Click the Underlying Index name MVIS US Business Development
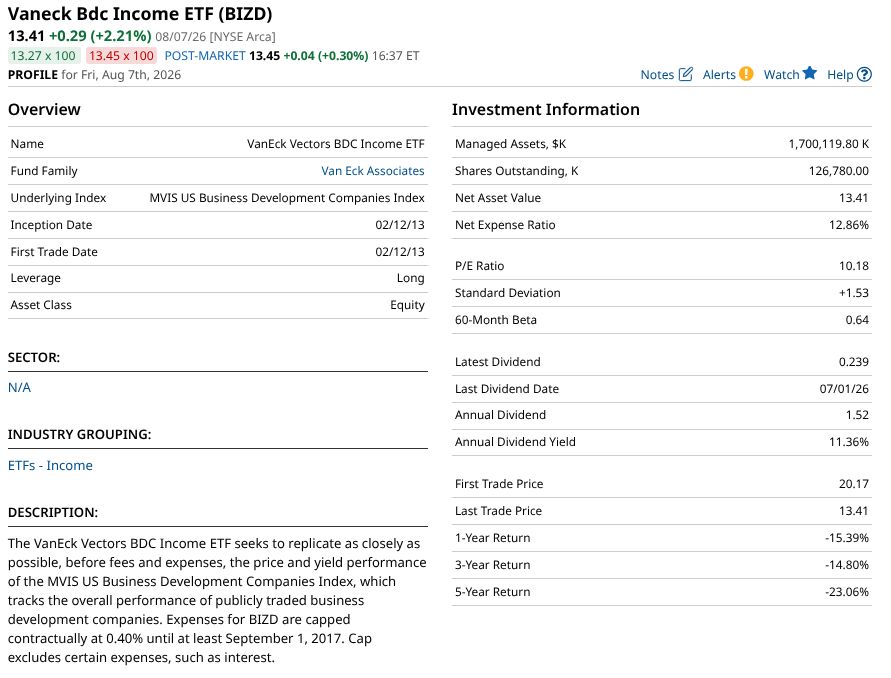891x678 pixels. [286, 198]
